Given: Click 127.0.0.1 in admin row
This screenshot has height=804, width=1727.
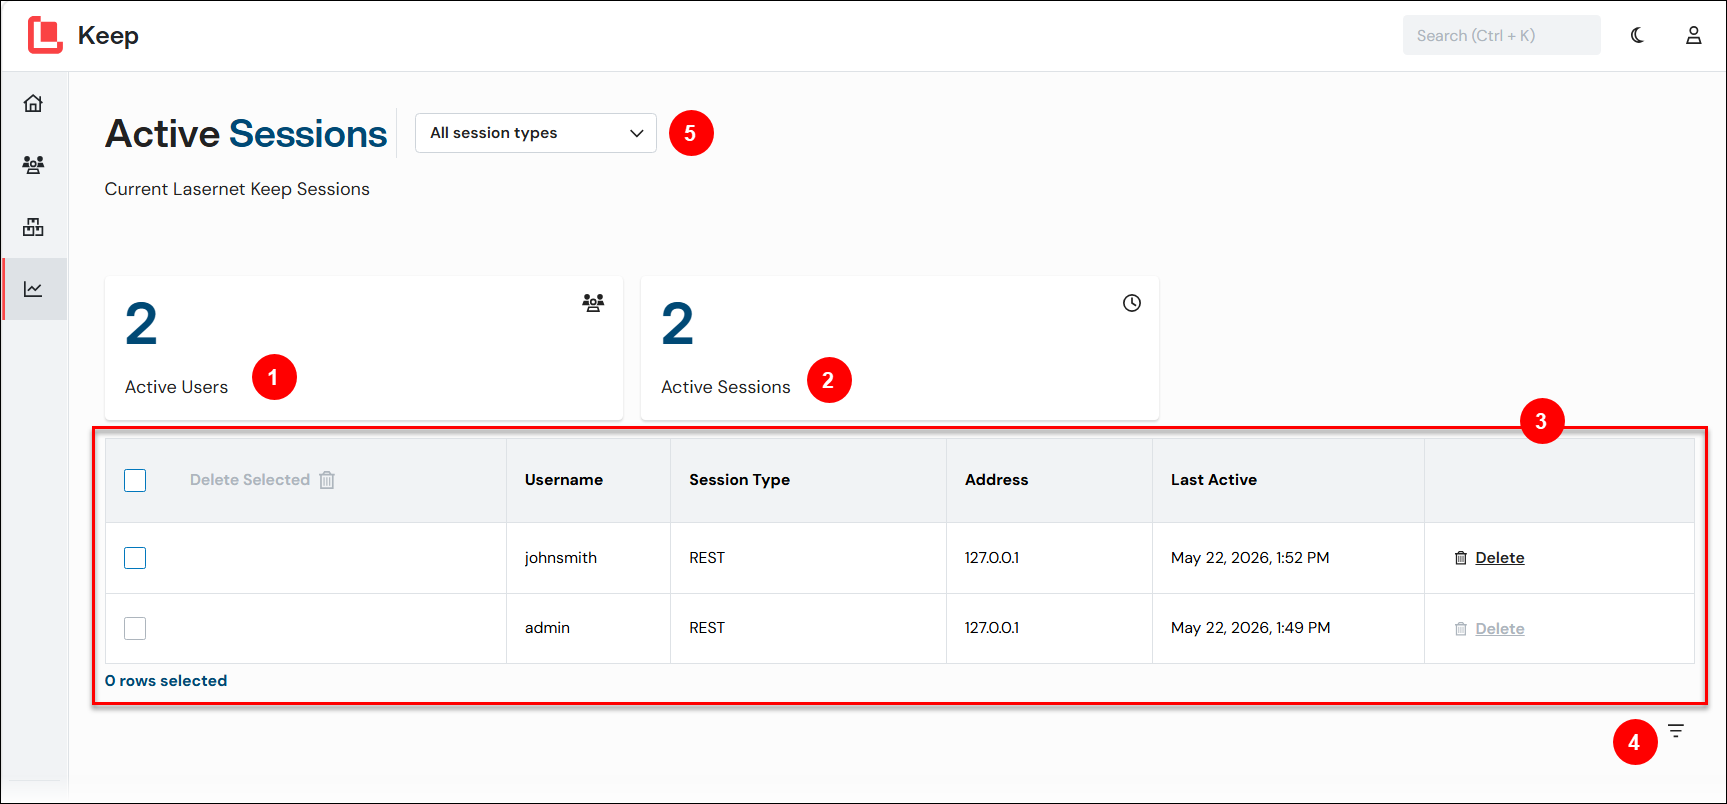Looking at the screenshot, I should pos(992,628).
